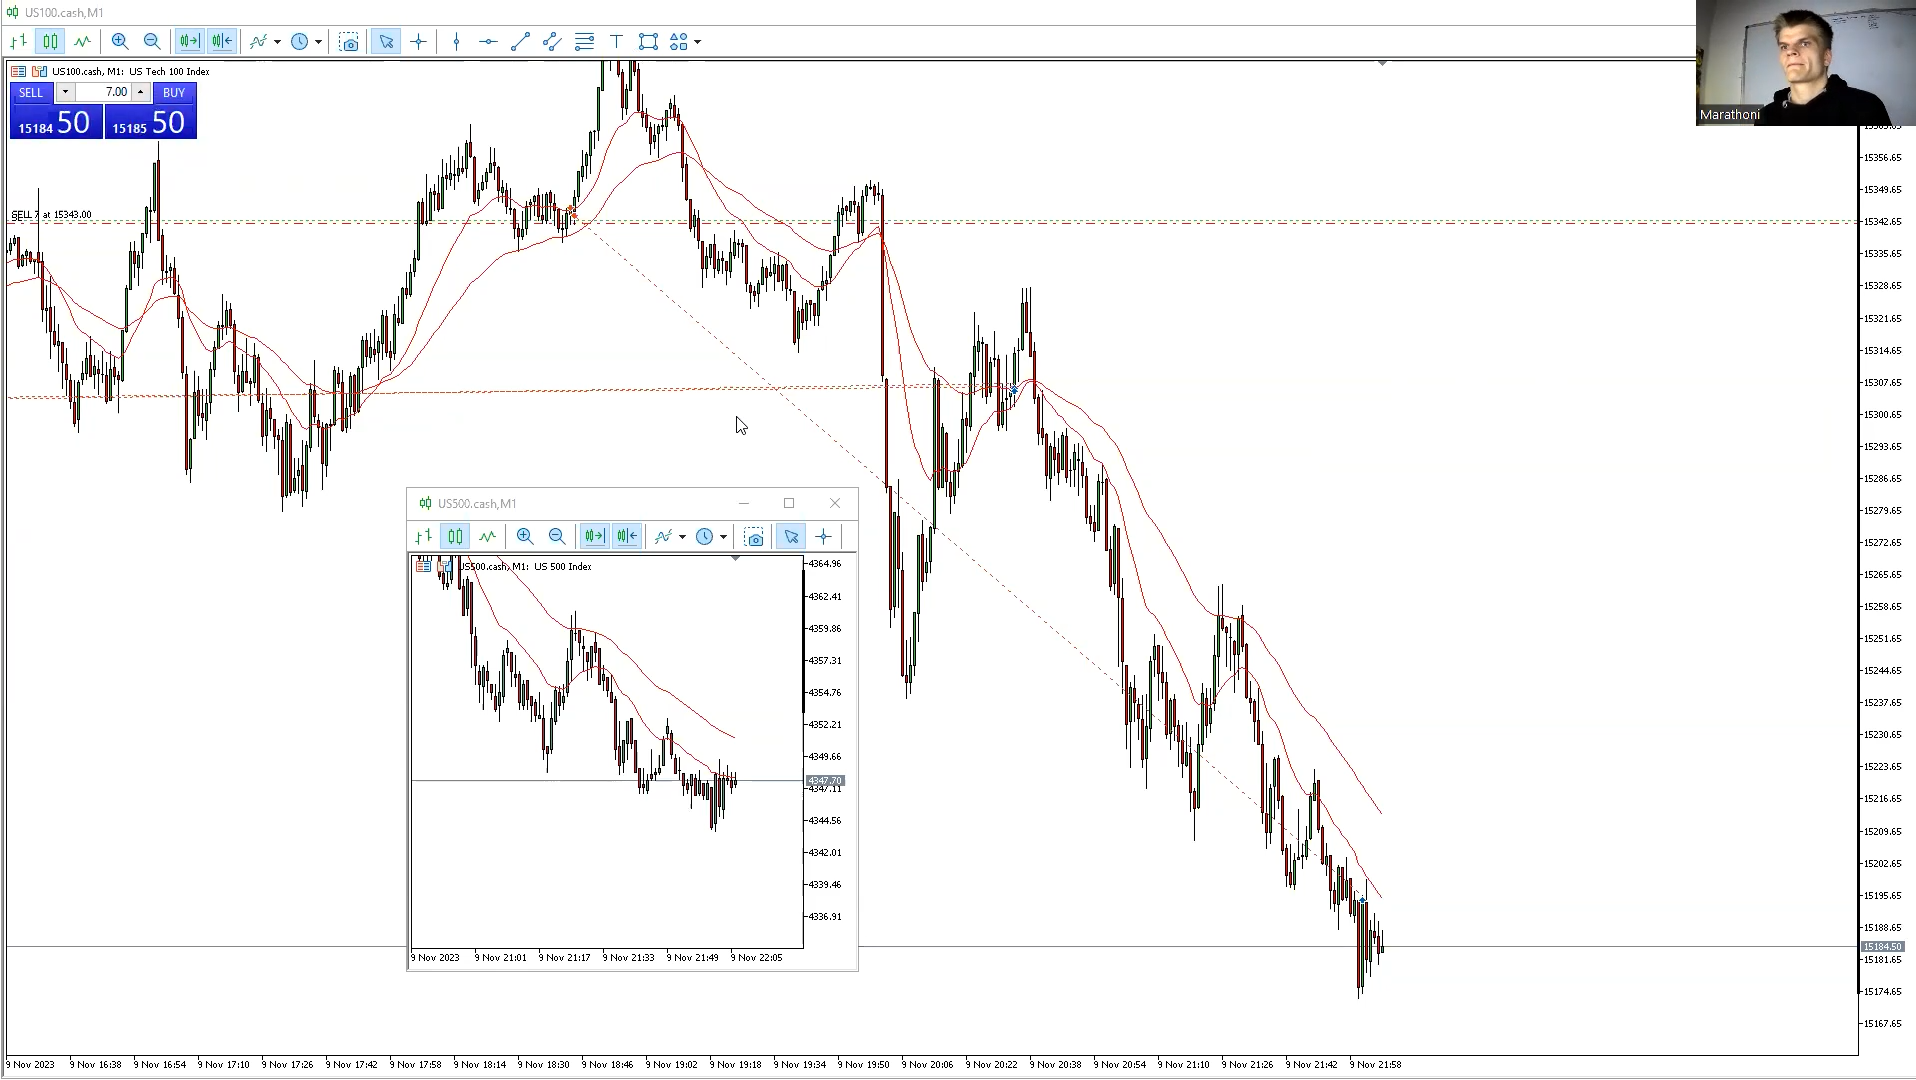
Task: Add a text label with the Text tool
Action: pyautogui.click(x=616, y=41)
